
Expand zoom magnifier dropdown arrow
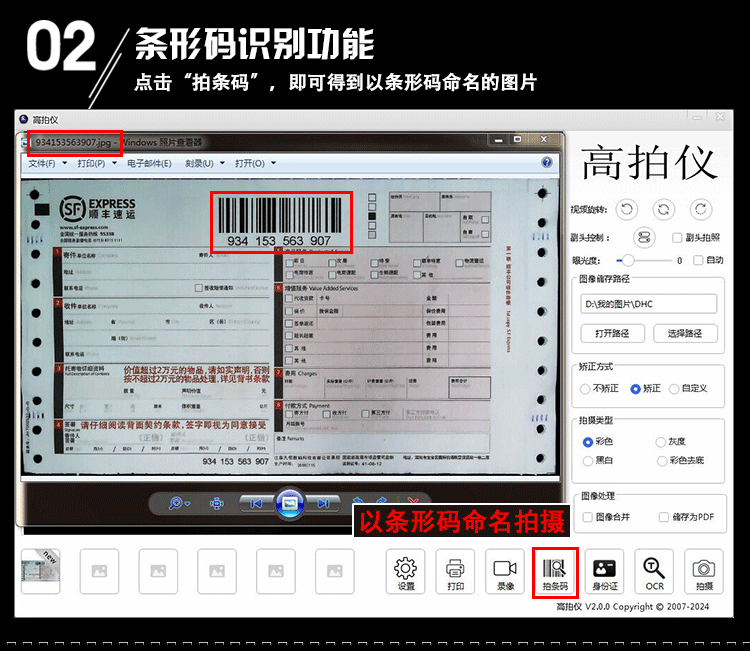coord(188,504)
